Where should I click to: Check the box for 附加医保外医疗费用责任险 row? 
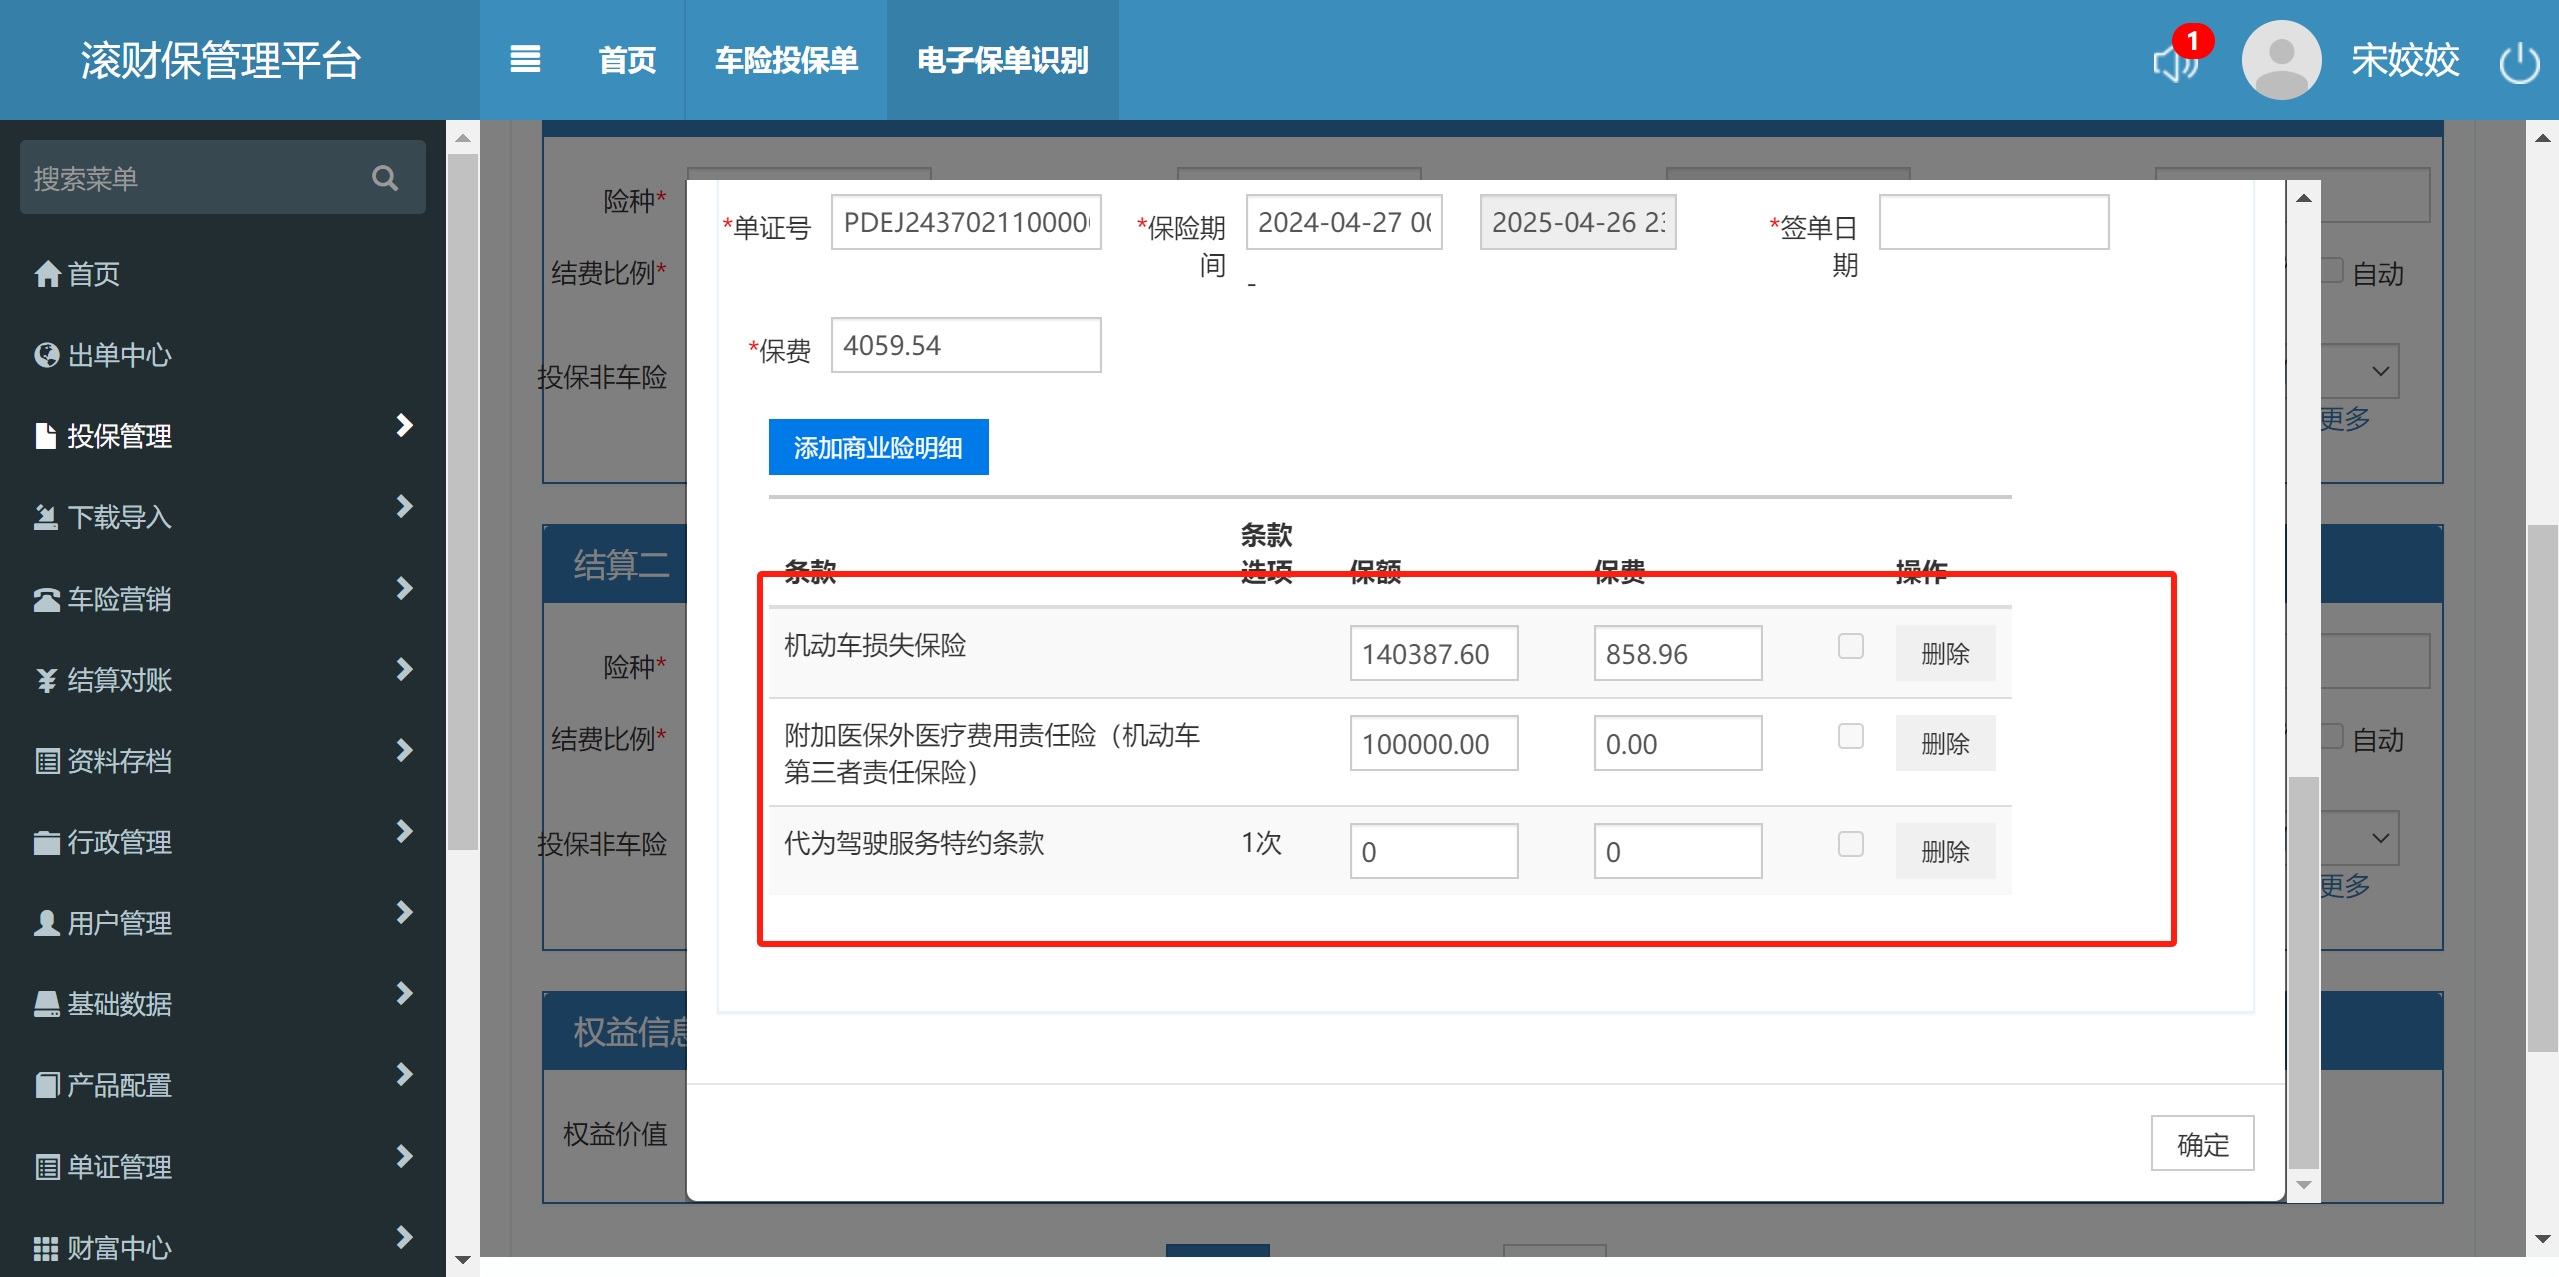tap(1850, 737)
